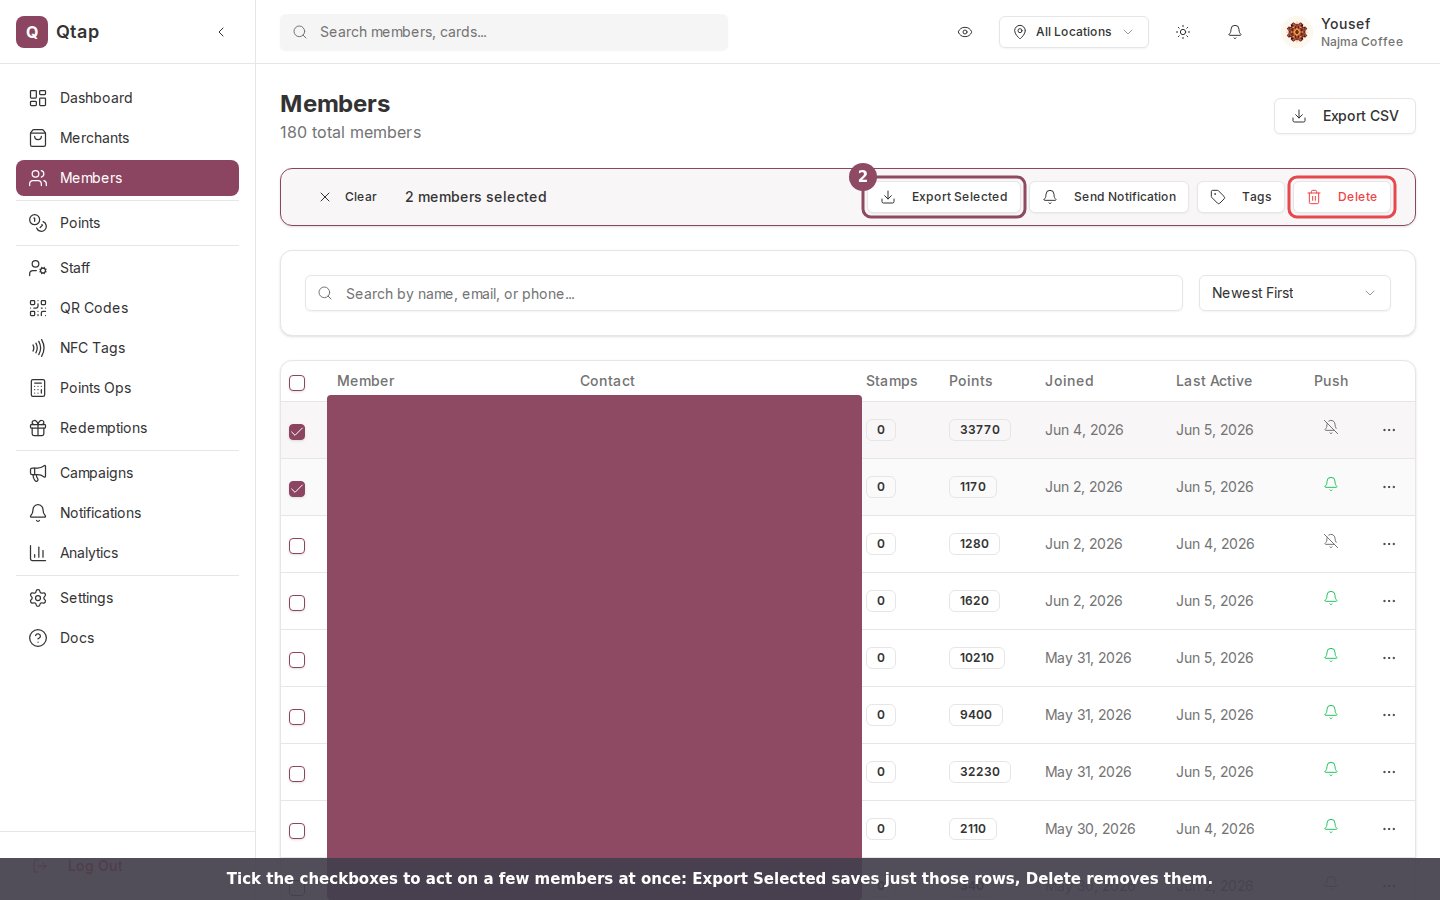Viewport: 1440px width, 900px height.
Task: Open more options for the 33770 points row
Action: (1389, 430)
